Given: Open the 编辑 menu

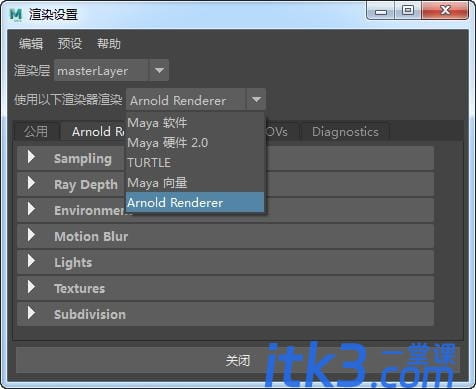Looking at the screenshot, I should pos(31,44).
